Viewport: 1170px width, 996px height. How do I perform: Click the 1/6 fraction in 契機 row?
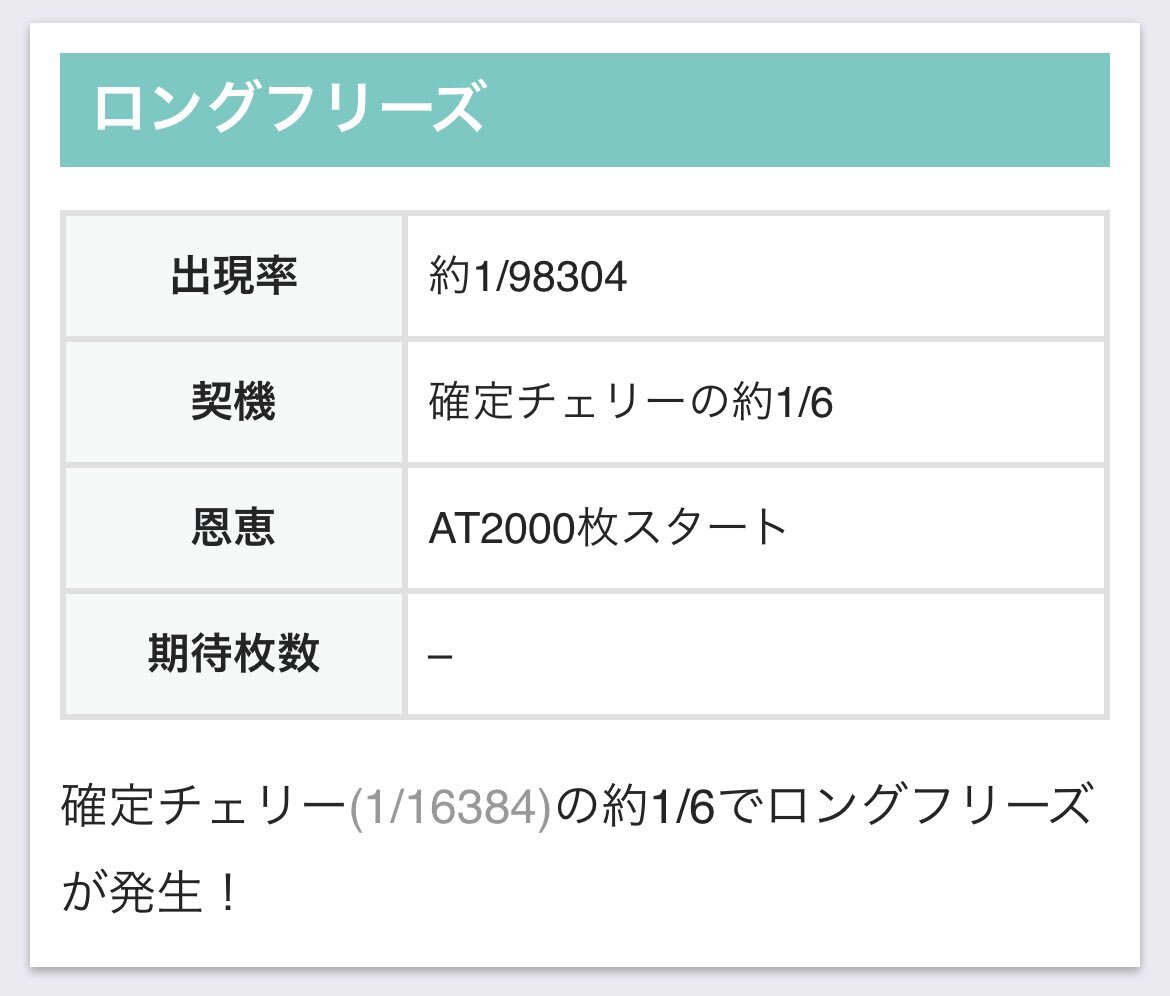(x=804, y=403)
